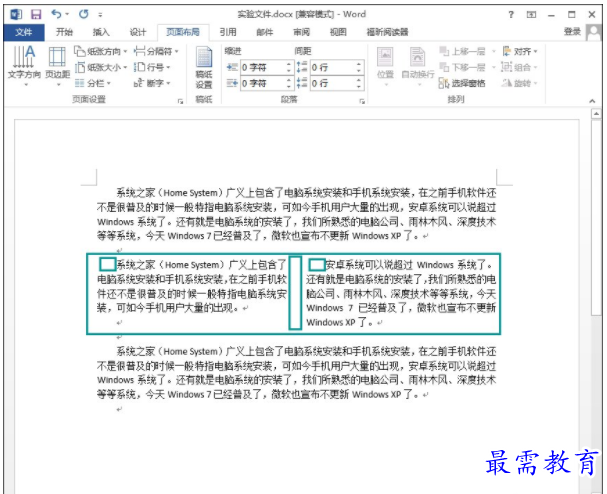The height and width of the screenshot is (494, 607).
Task: Click the Redo/Repeat icon
Action: pyautogui.click(x=83, y=14)
